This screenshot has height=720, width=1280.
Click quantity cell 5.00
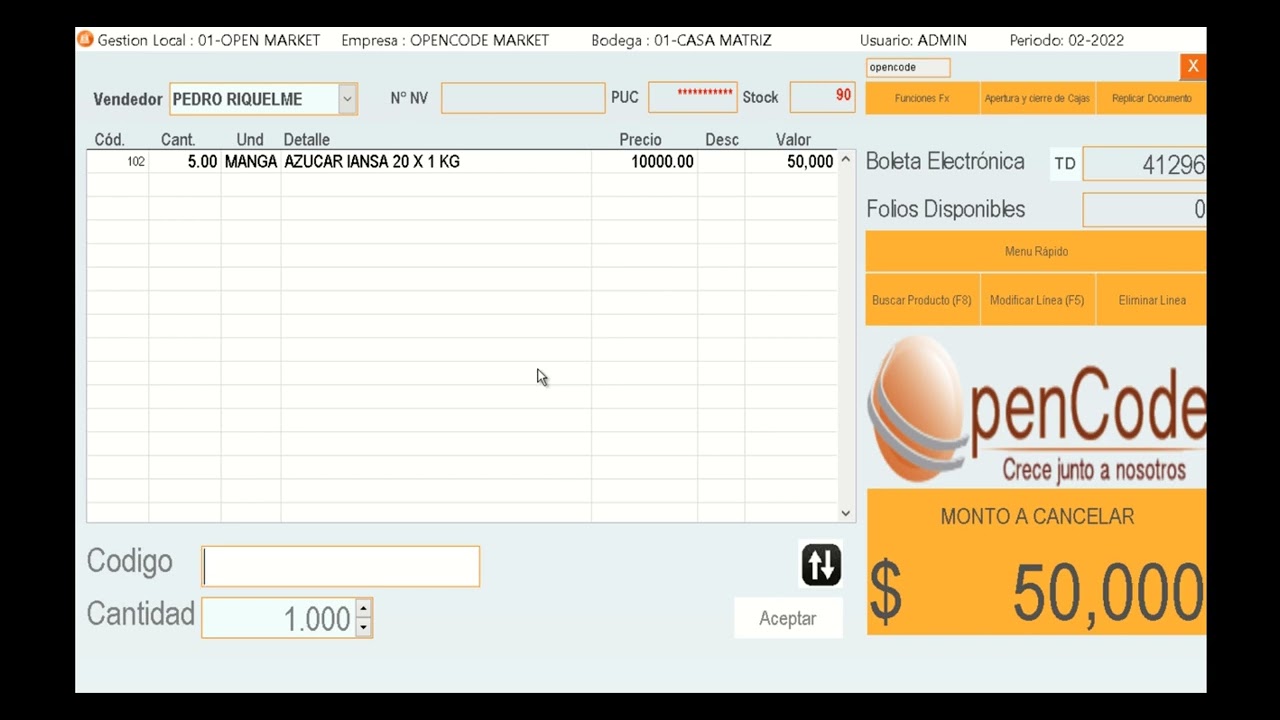click(185, 161)
